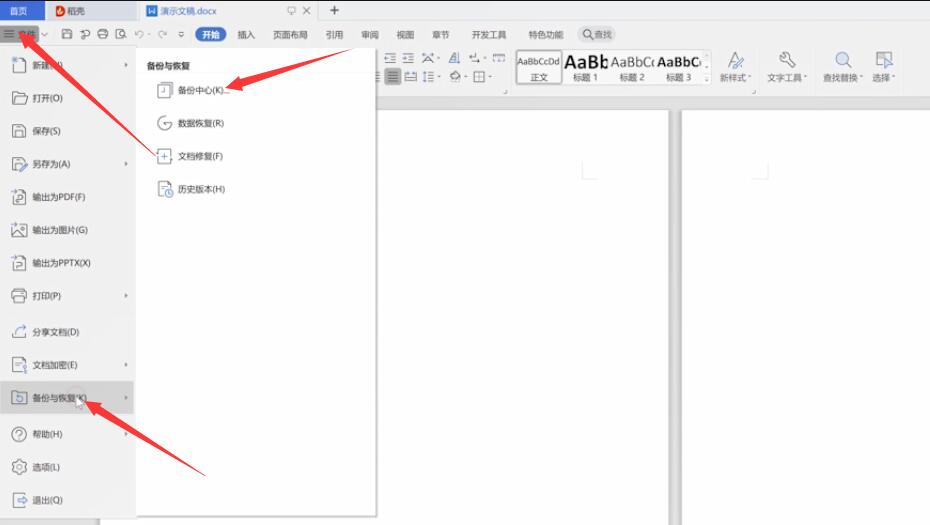The image size is (930, 525).
Task: Click the shading paint bucket icon
Action: point(455,77)
